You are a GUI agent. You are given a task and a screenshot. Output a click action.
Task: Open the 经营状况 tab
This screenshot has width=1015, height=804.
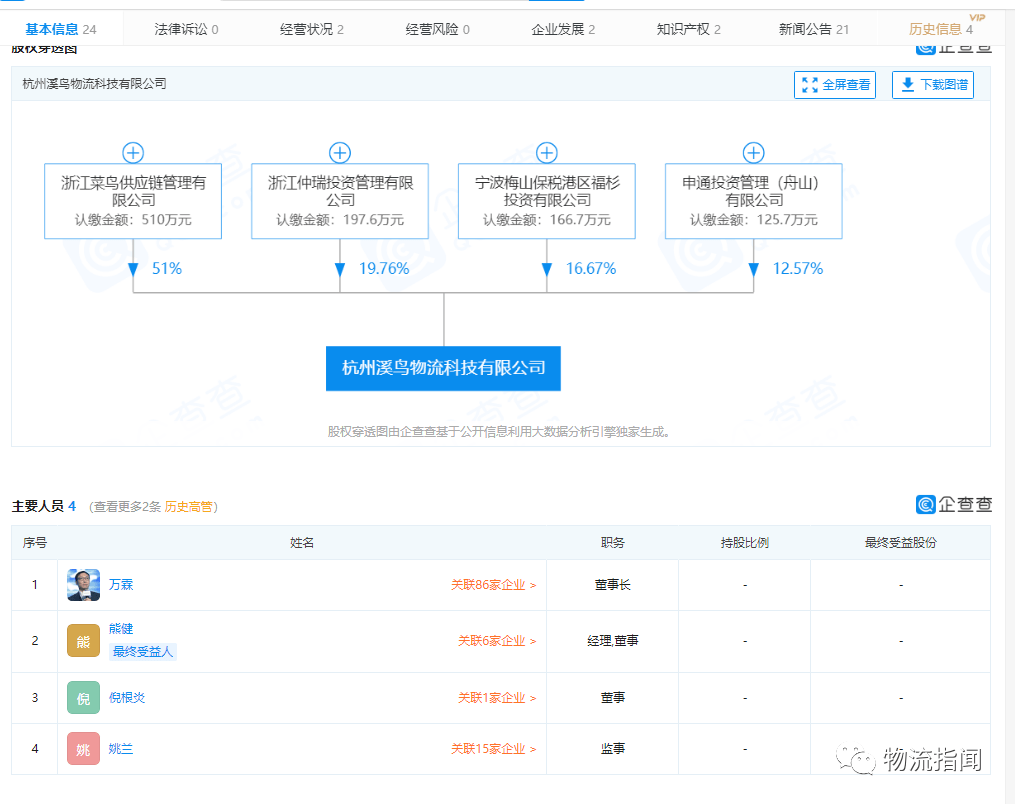[x=311, y=29]
